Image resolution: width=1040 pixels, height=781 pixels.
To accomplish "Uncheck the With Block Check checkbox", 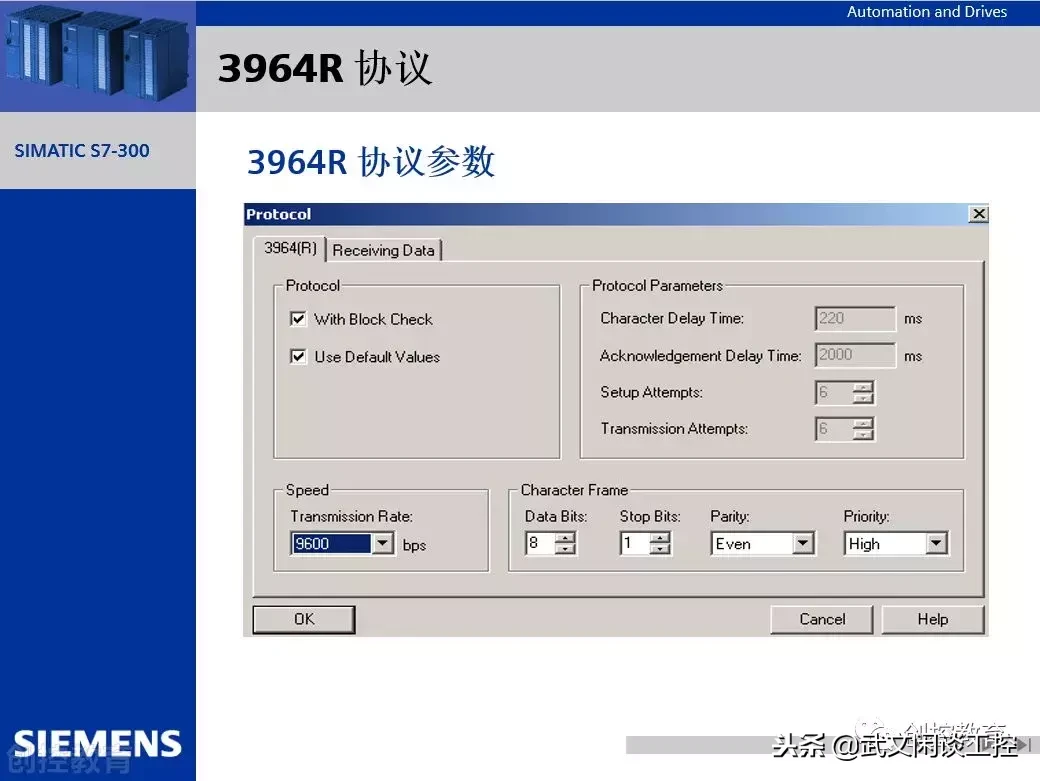I will [x=298, y=319].
